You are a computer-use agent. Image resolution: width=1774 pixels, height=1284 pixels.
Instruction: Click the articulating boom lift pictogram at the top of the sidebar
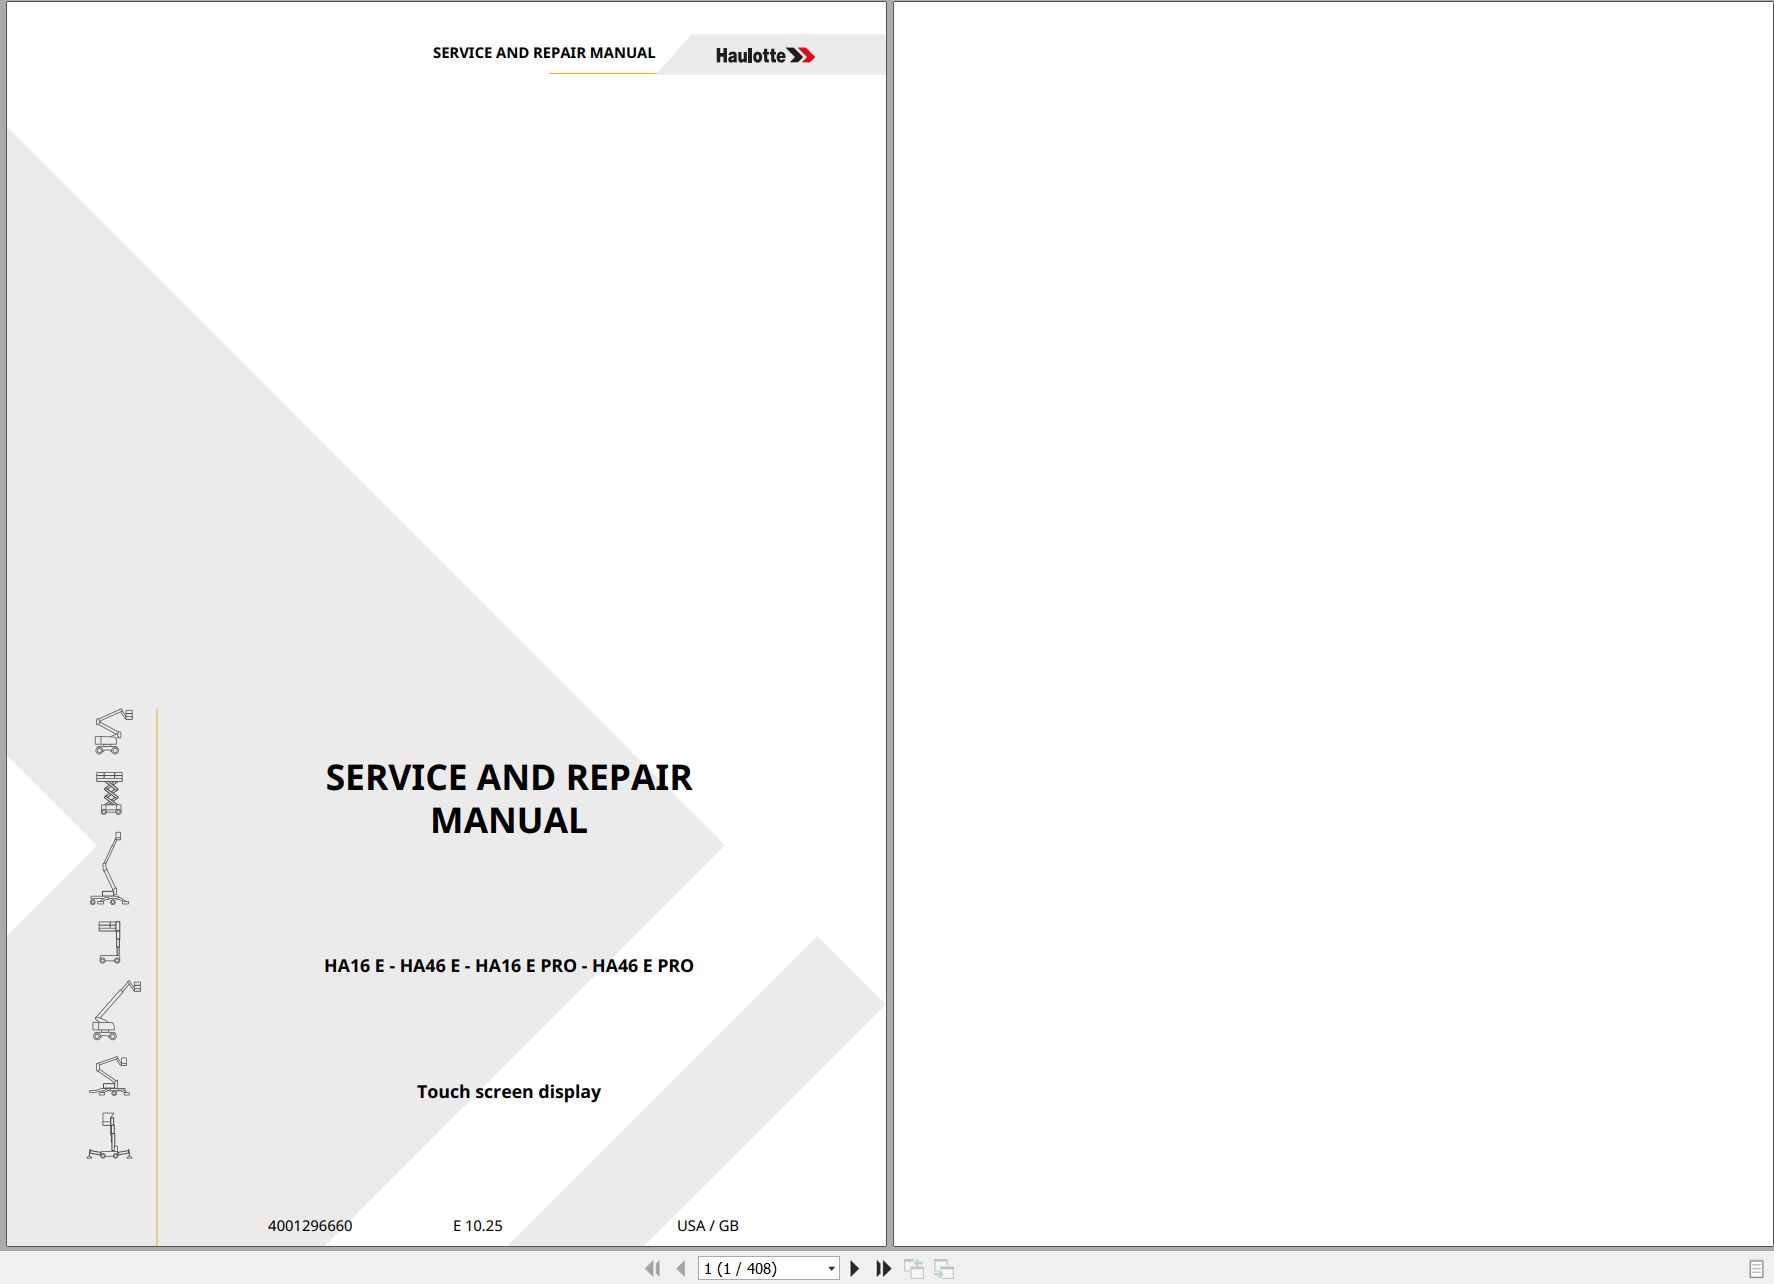(113, 731)
